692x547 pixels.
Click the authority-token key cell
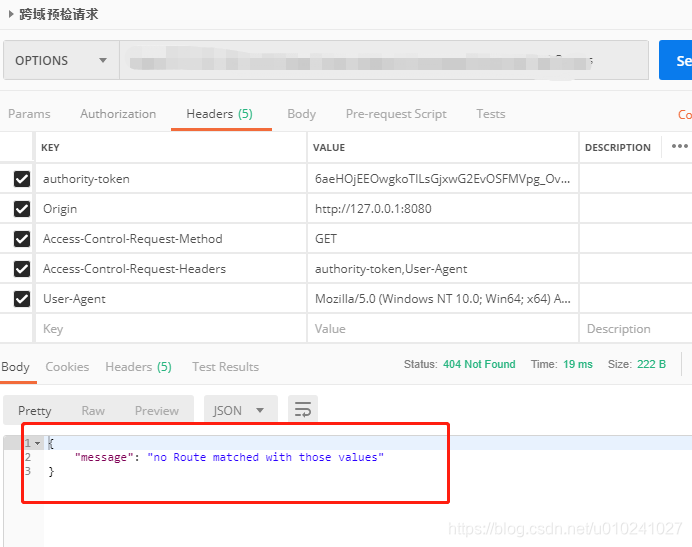(x=171, y=179)
